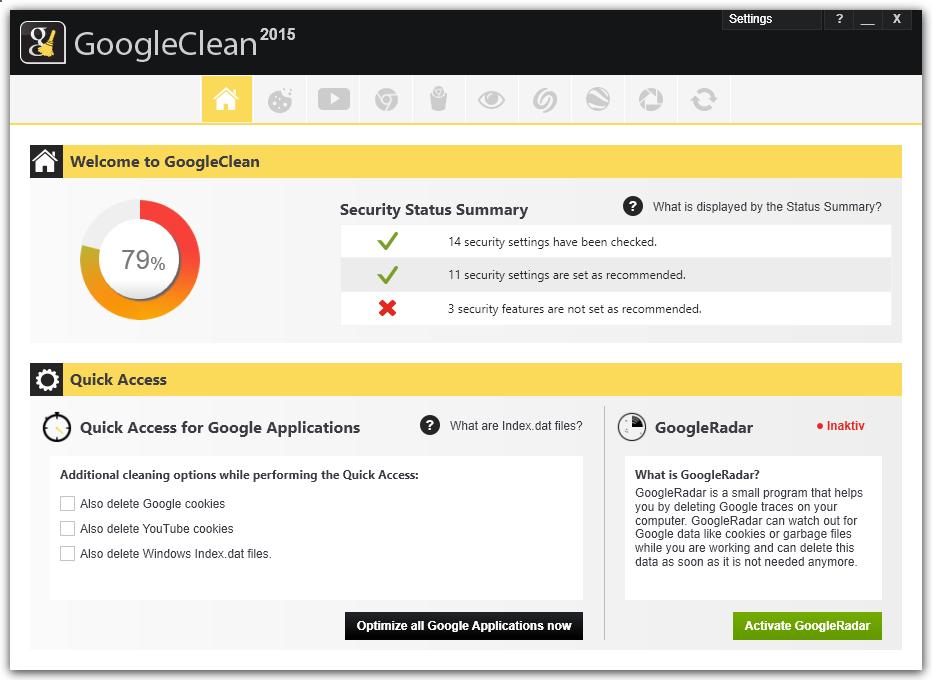Click checkmark beside 11 security settings recommended
Image resolution: width=932 pixels, height=680 pixels.
click(x=388, y=275)
